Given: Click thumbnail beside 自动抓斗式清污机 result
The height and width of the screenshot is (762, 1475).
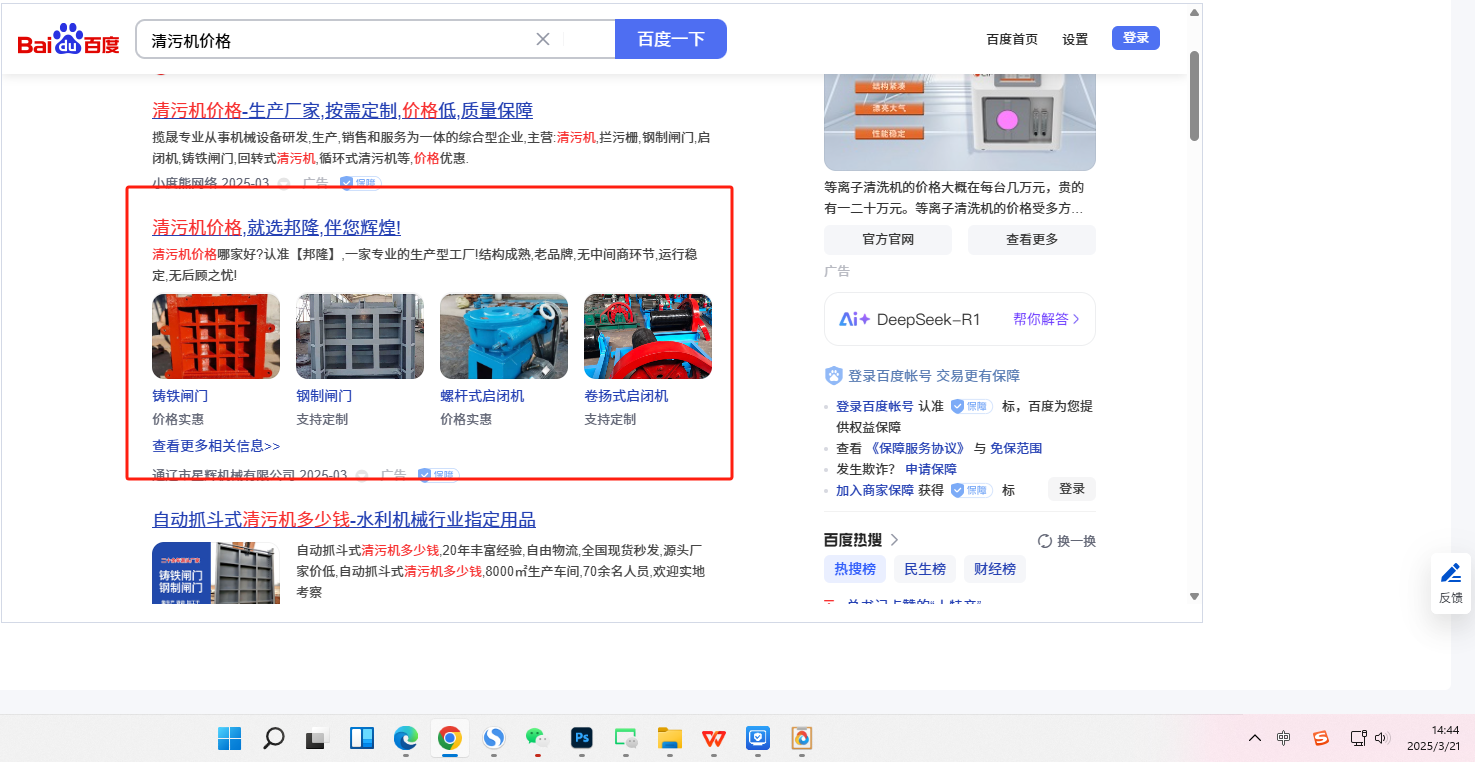Looking at the screenshot, I should point(216,573).
